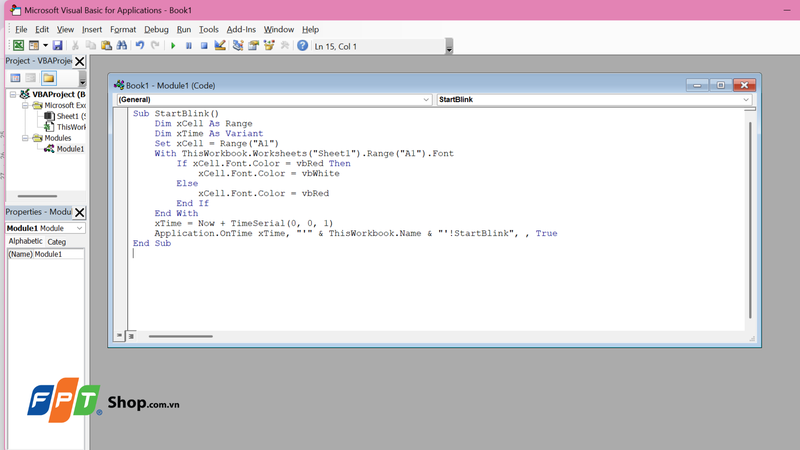The width and height of the screenshot is (800, 450).
Task: Open the Tools menu
Action: pyautogui.click(x=209, y=30)
